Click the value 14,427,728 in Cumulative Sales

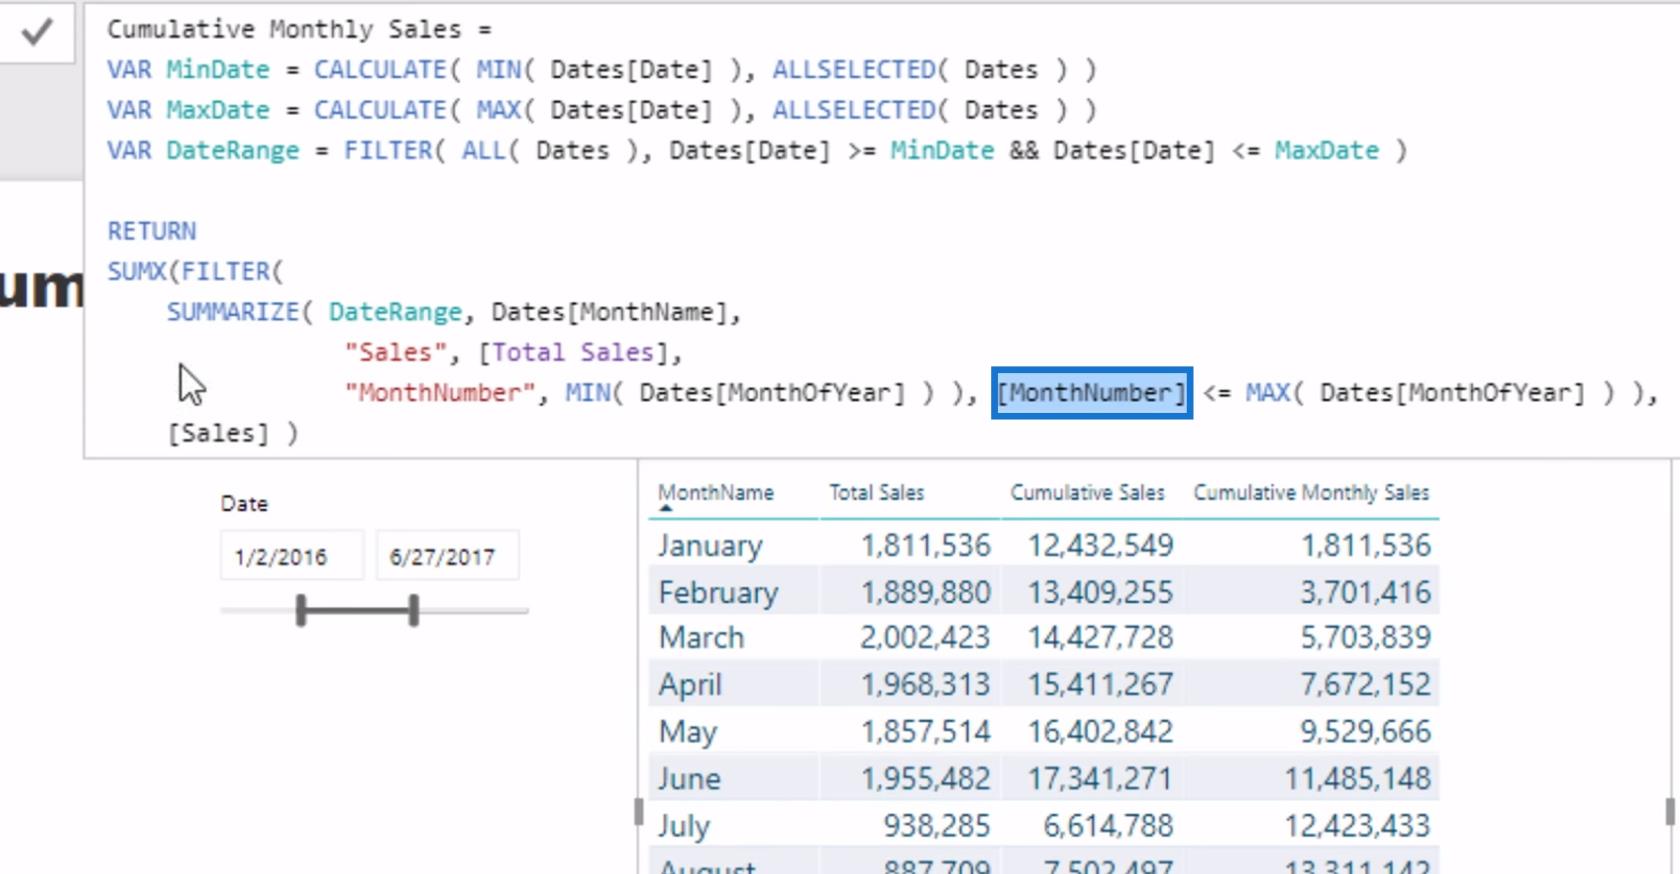(x=1100, y=638)
